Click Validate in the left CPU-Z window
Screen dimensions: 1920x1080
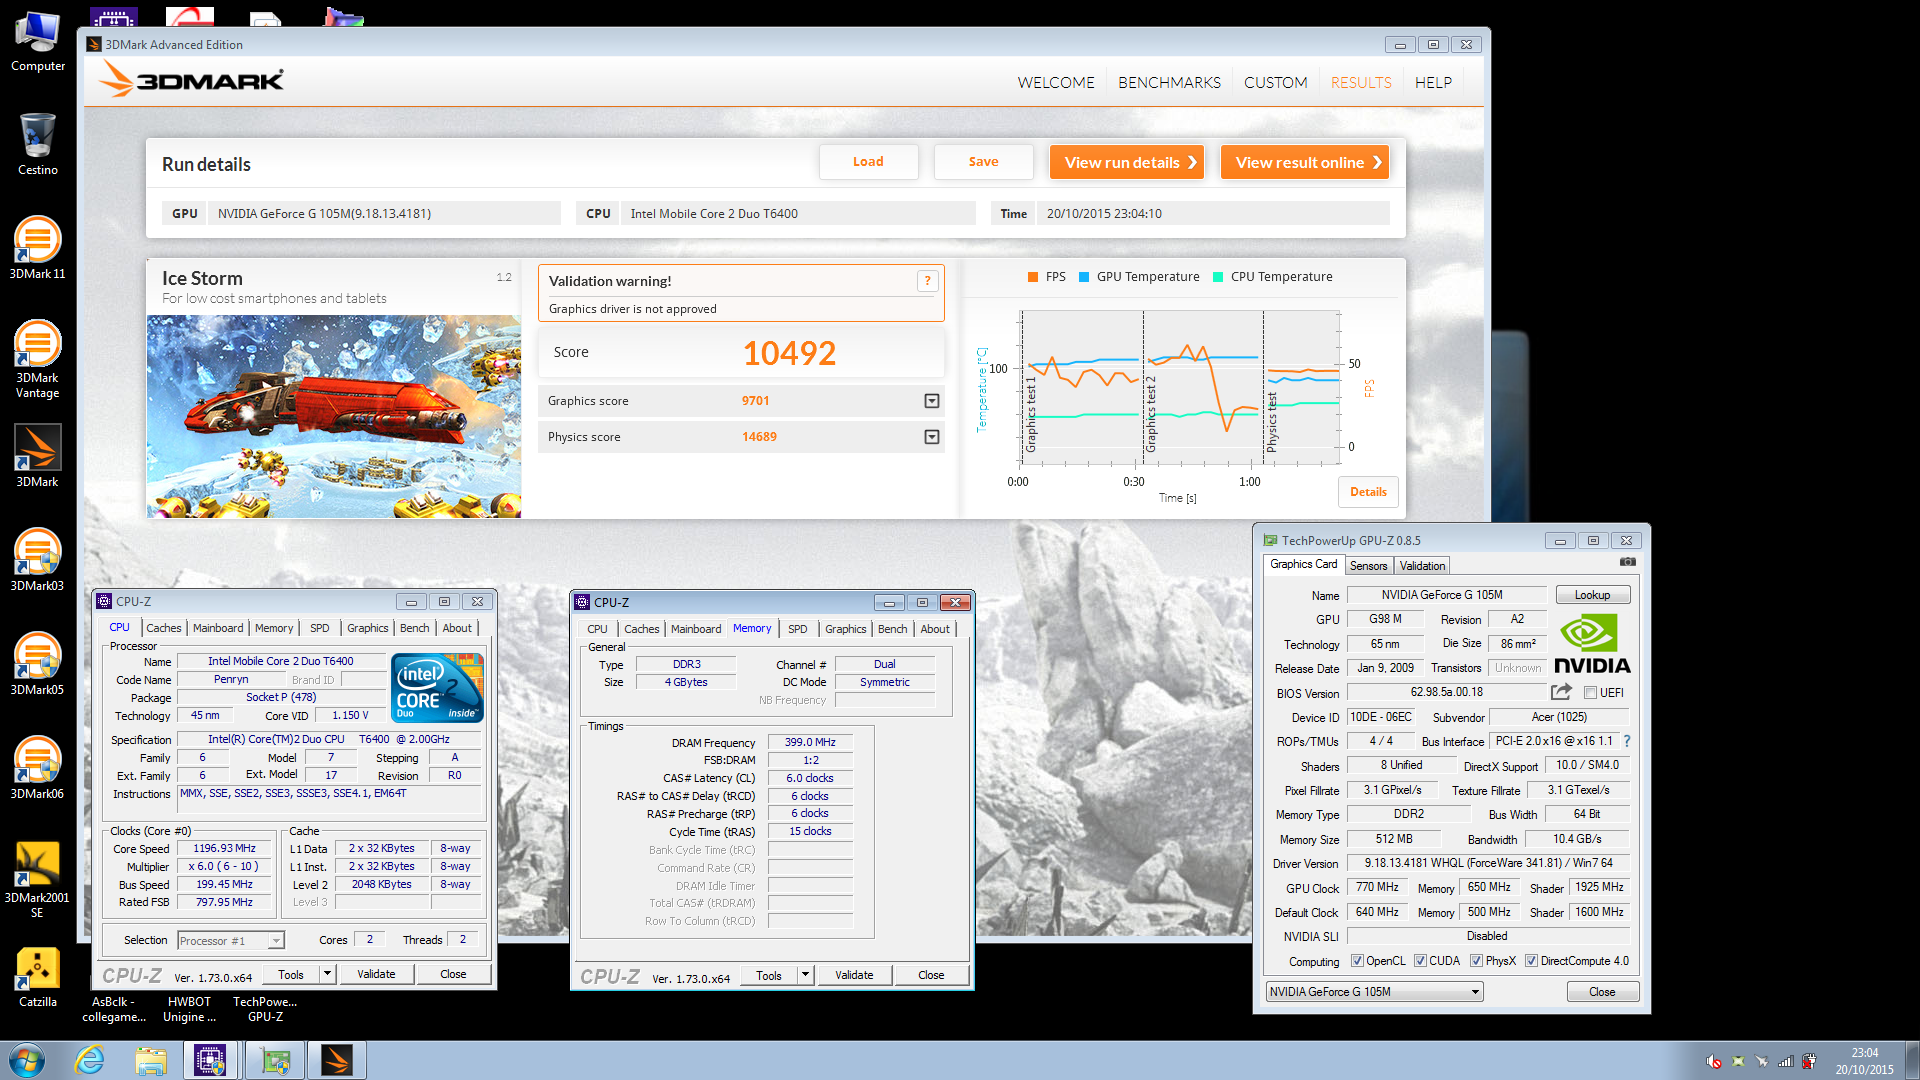click(376, 974)
